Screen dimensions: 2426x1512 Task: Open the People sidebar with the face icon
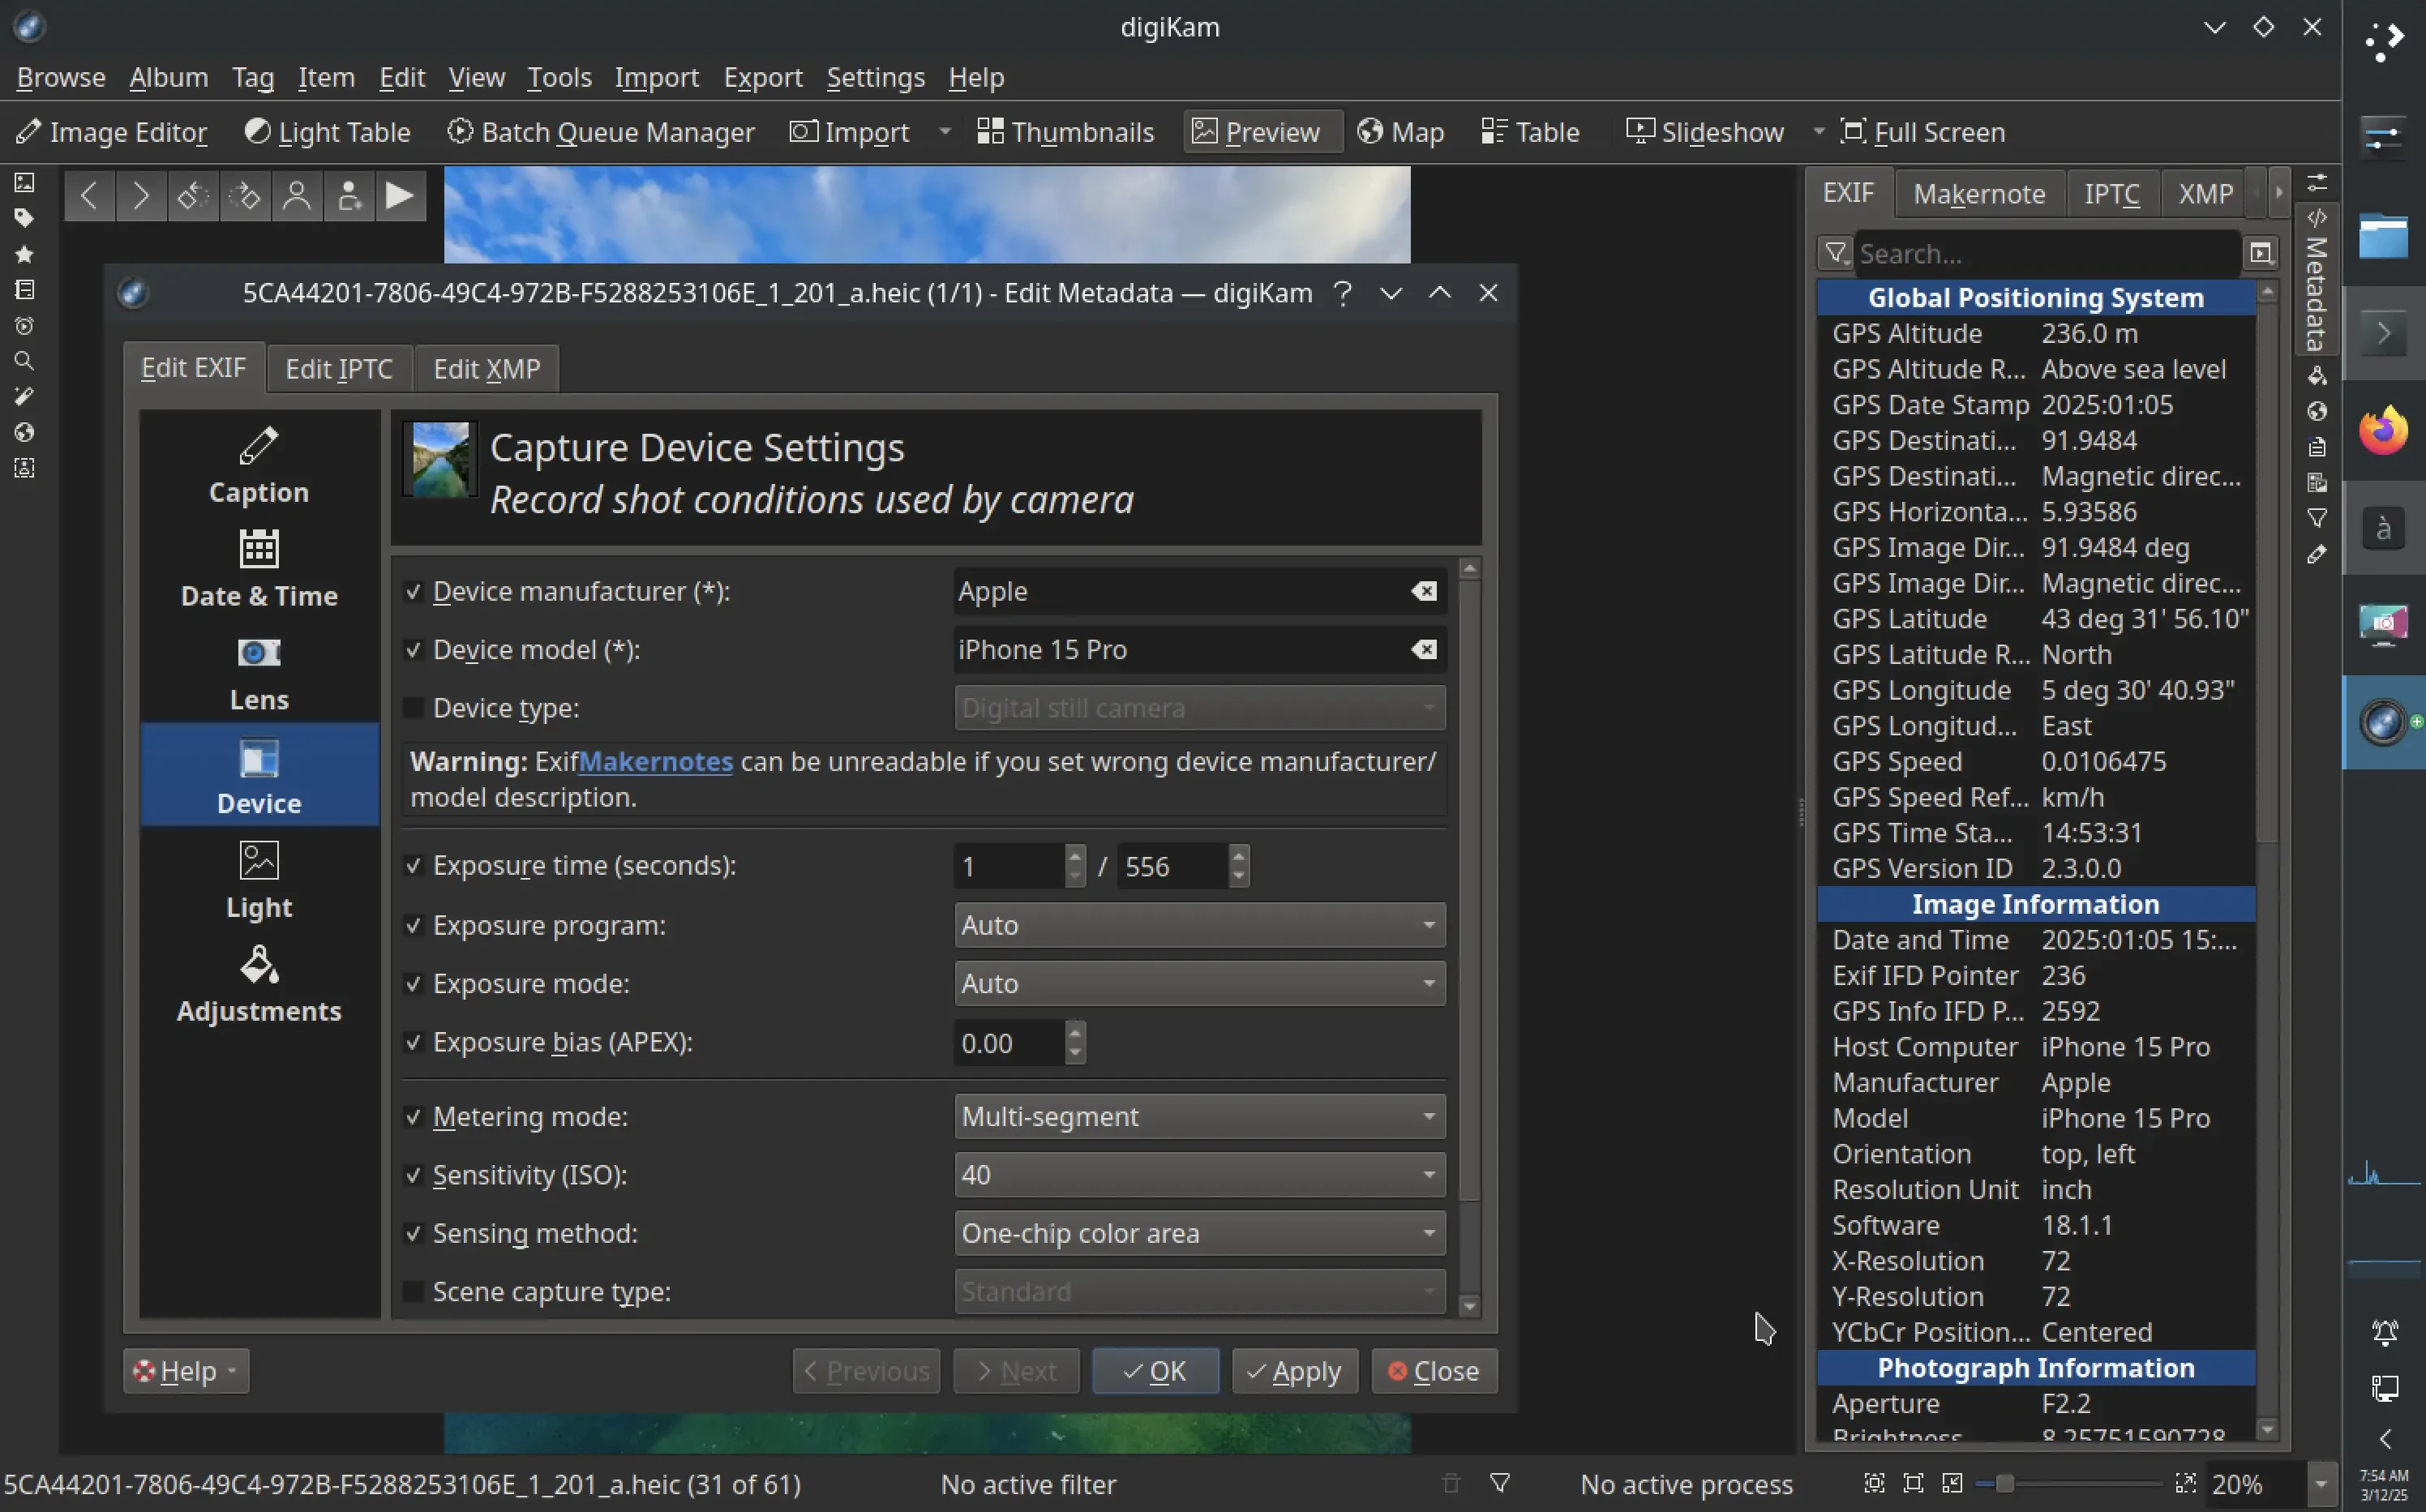25,467
